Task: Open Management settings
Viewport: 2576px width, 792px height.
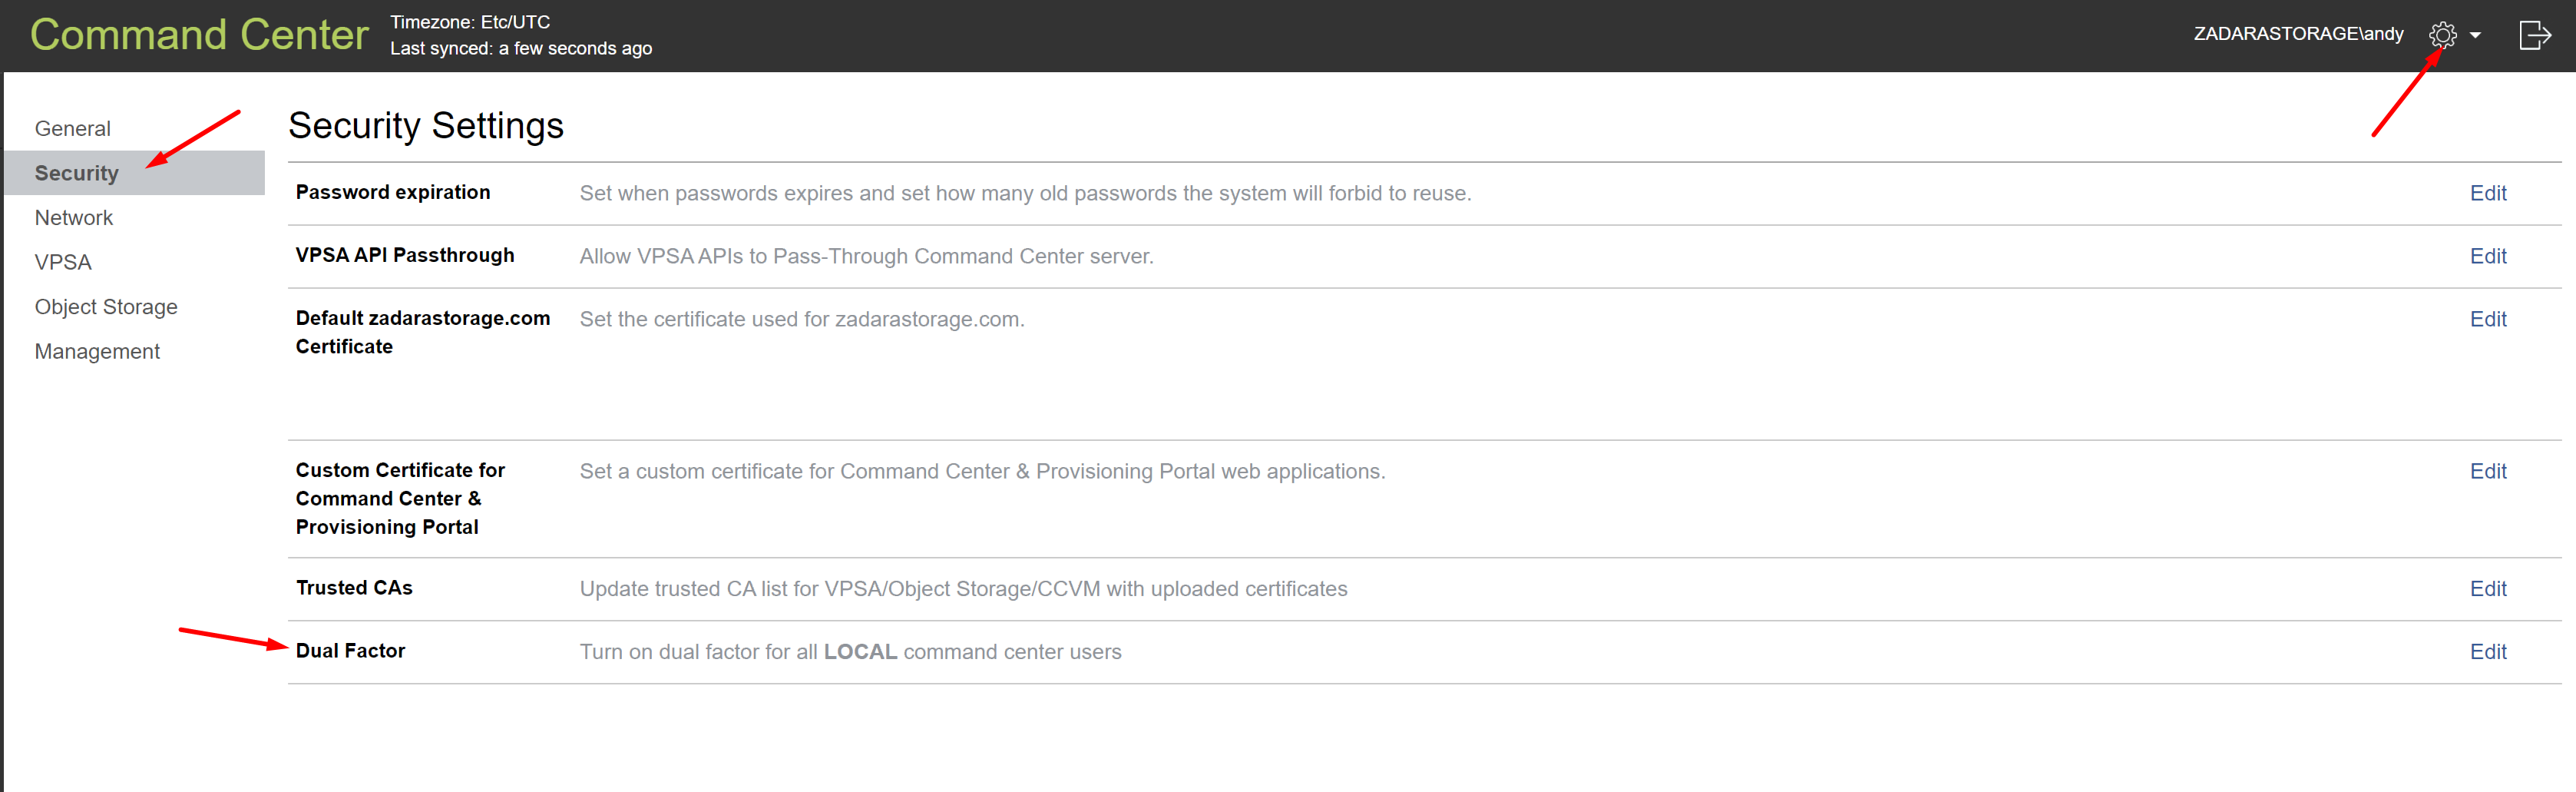Action: click(97, 351)
